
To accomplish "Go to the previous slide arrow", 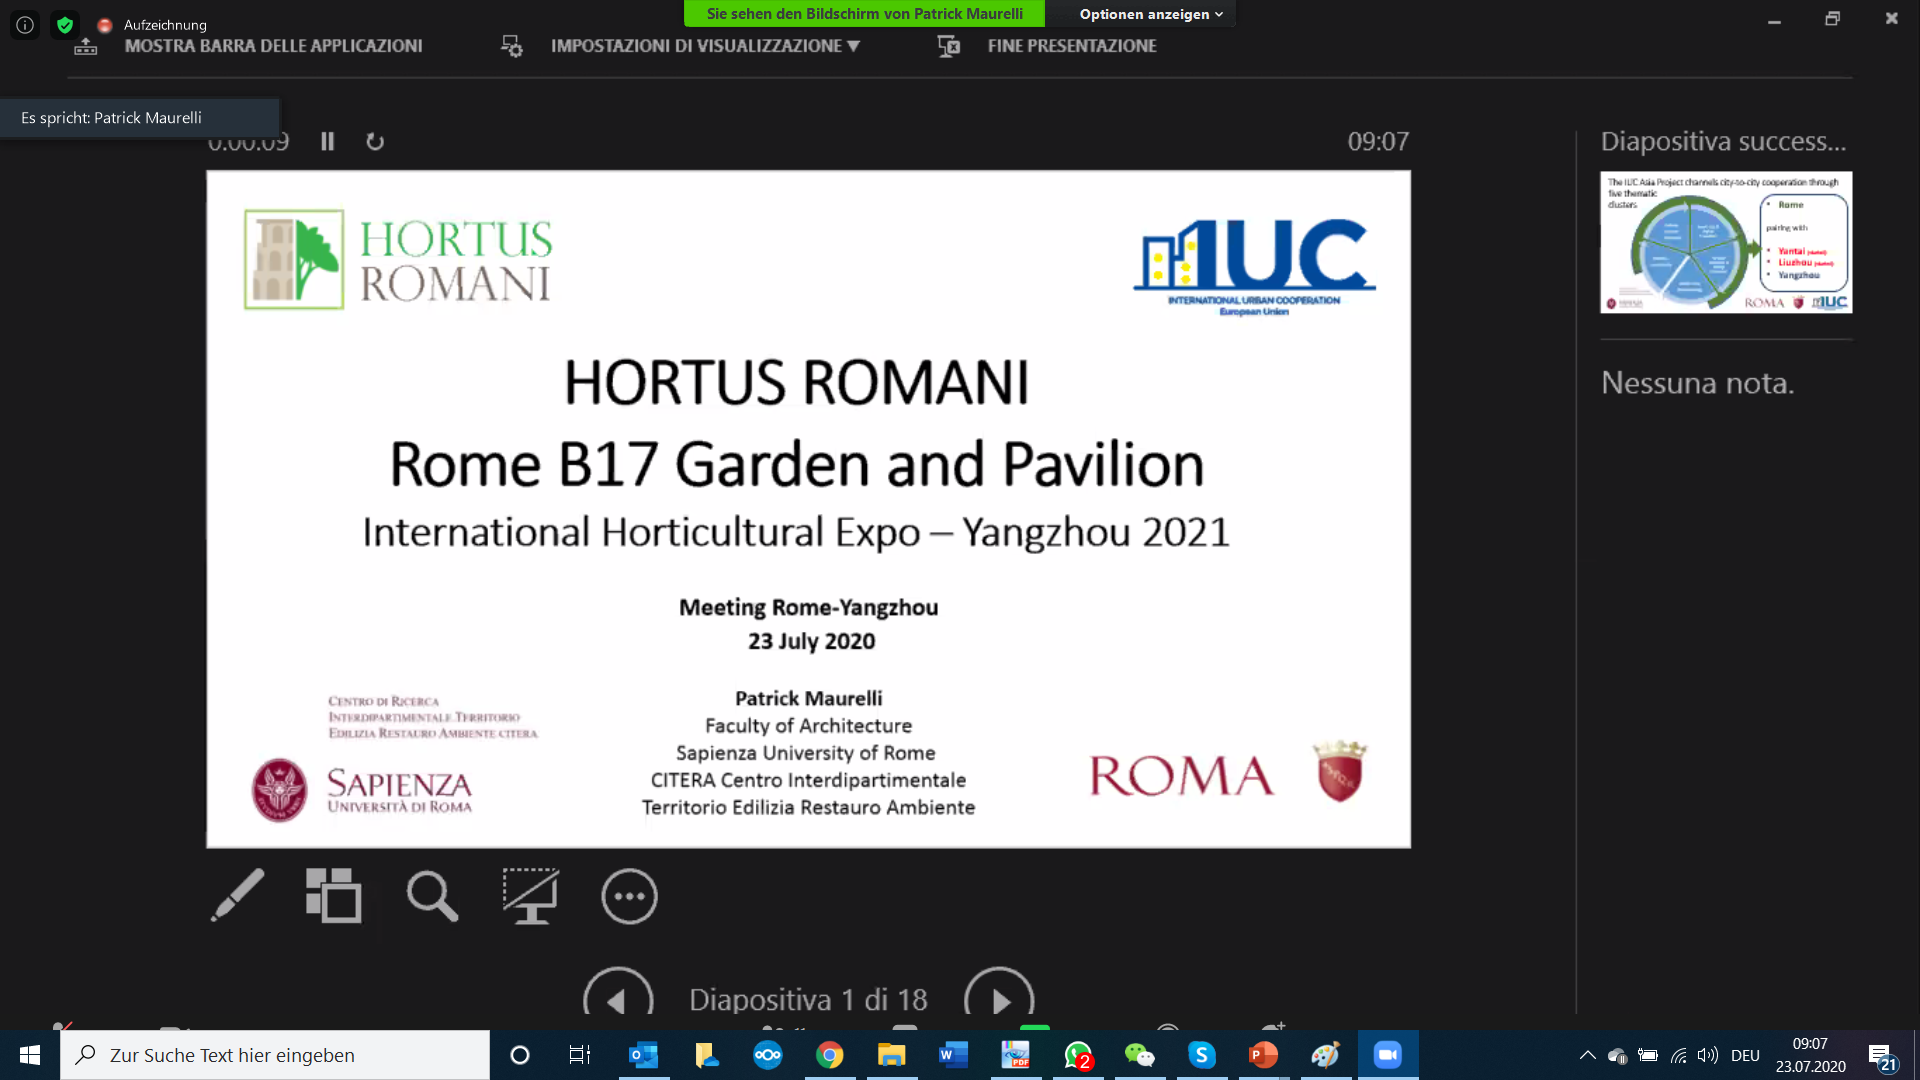I will pyautogui.click(x=617, y=999).
